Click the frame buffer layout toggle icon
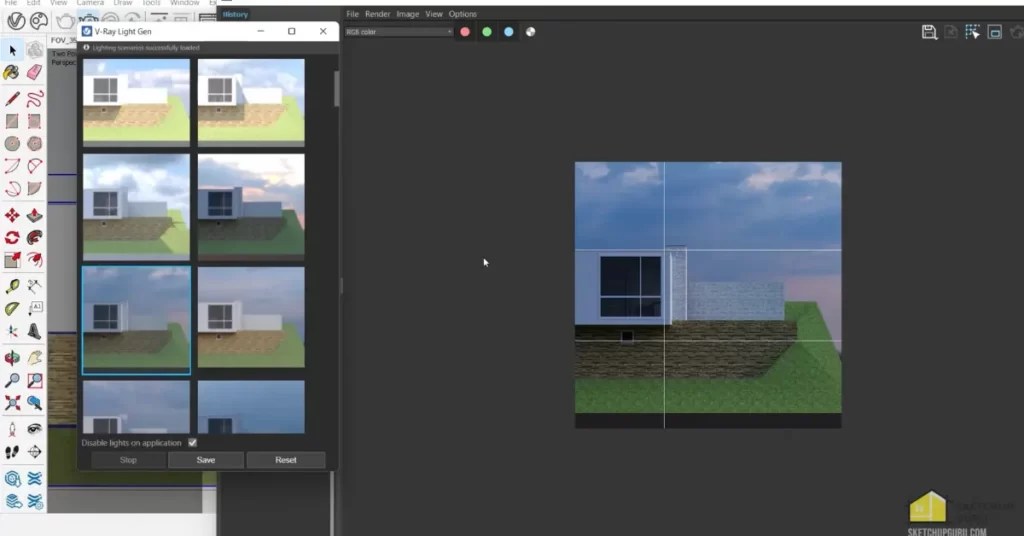Screen dimensions: 1024x536 [x=994, y=31]
